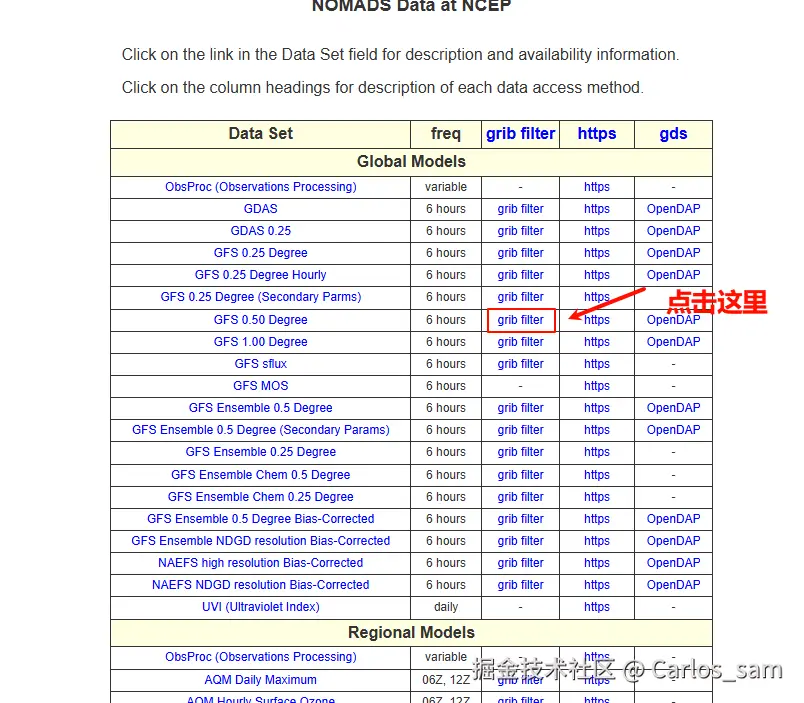Screen dimensions: 804x703
Task: Open the GFS MOS dataset link
Action: [x=260, y=386]
